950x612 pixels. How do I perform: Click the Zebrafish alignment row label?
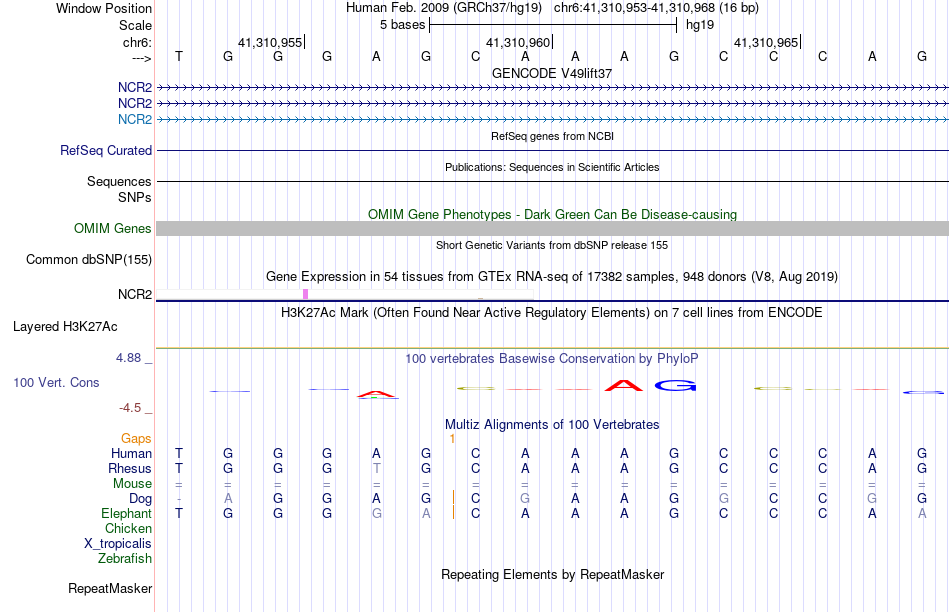[x=125, y=559]
